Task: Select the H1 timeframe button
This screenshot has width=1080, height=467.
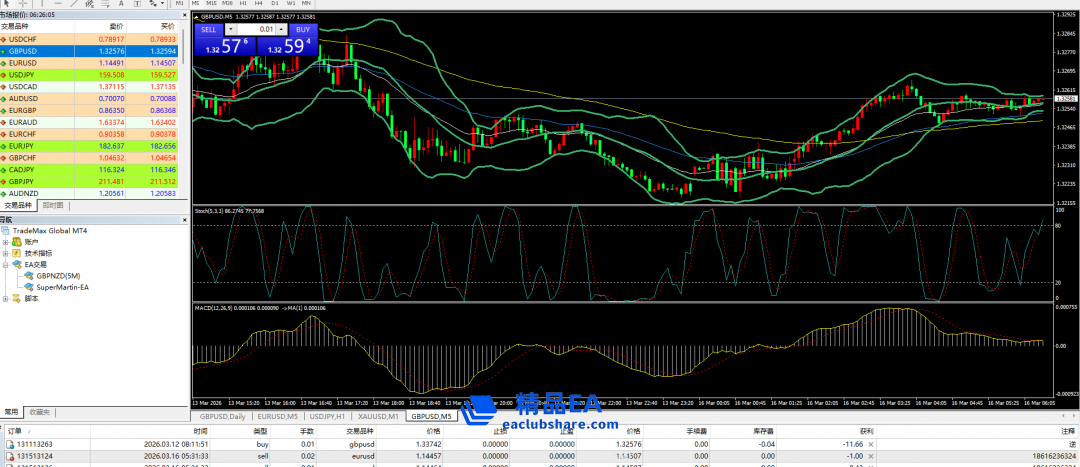Action: click(243, 4)
